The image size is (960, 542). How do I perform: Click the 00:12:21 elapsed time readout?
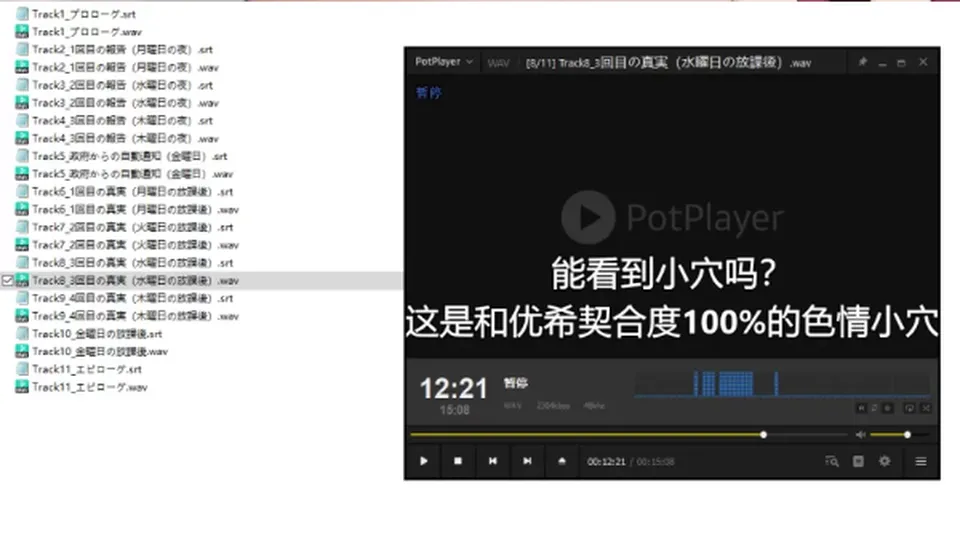(x=606, y=462)
